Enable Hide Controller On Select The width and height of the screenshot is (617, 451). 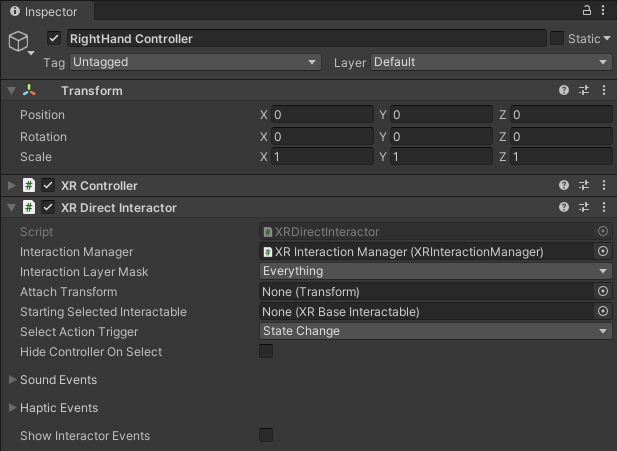pos(266,351)
